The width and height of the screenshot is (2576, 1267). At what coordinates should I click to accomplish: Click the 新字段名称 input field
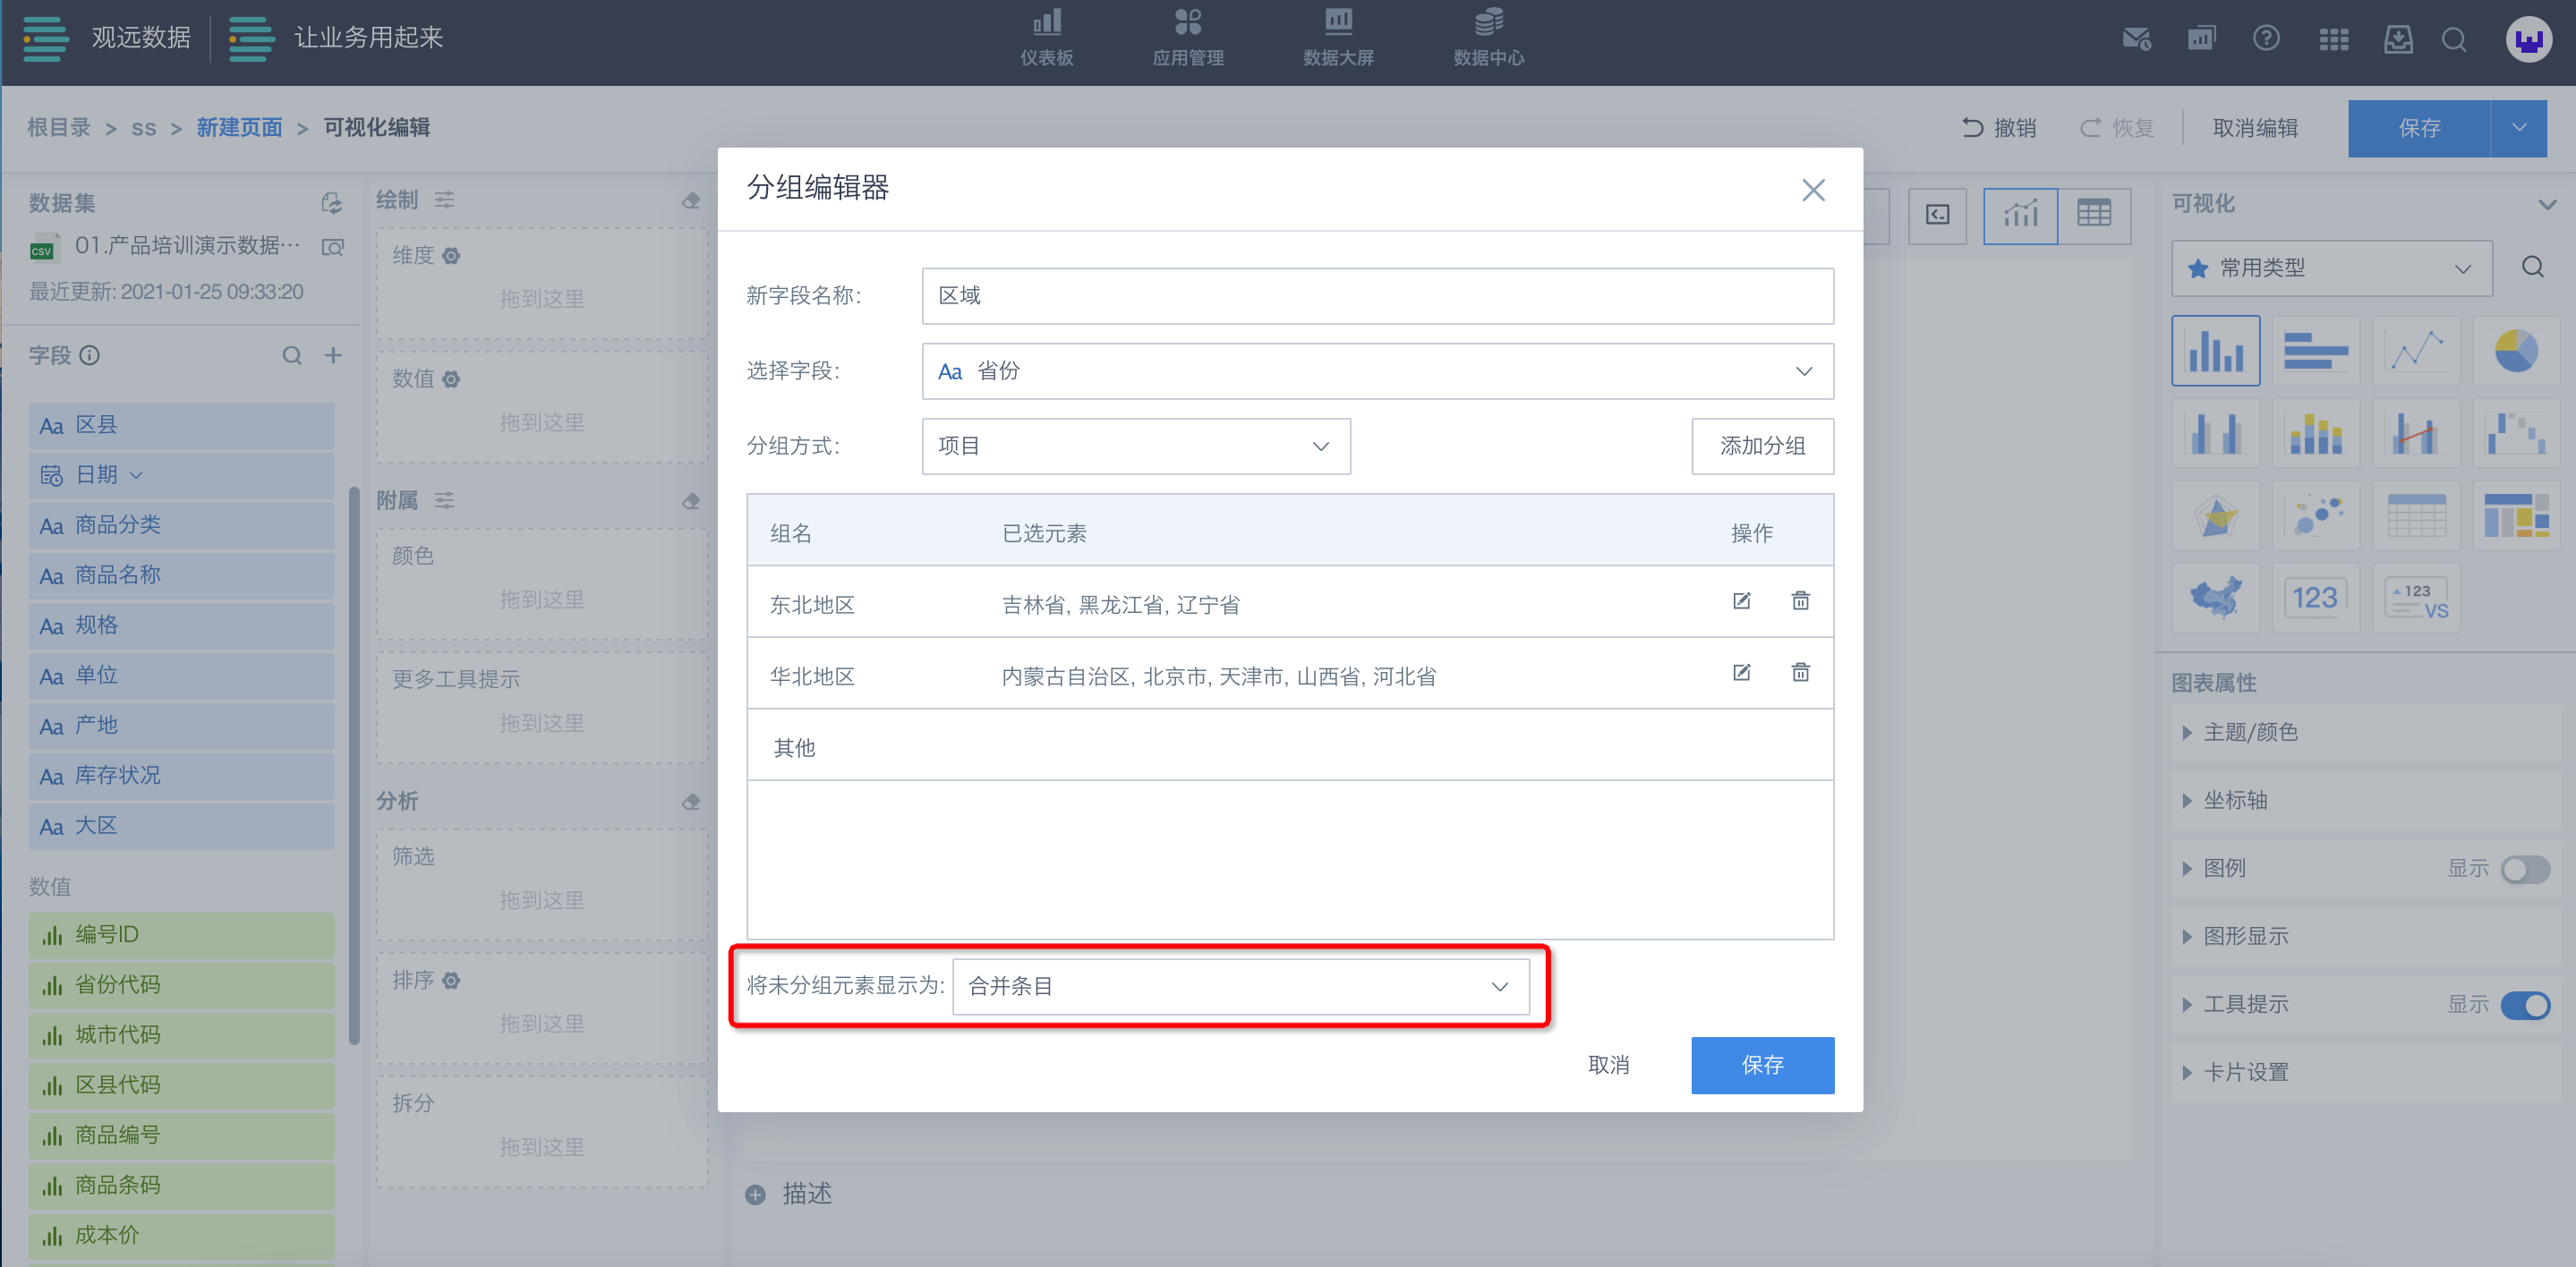(1377, 295)
